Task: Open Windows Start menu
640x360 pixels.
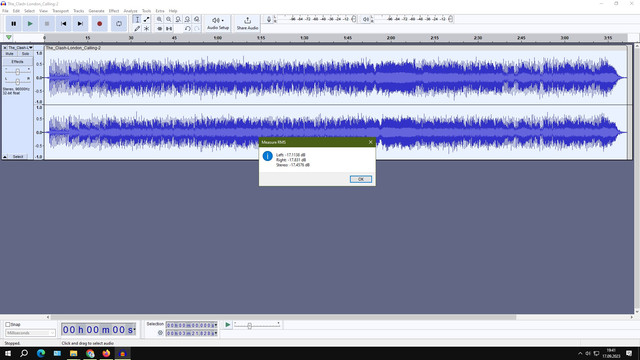Action: coord(8,353)
